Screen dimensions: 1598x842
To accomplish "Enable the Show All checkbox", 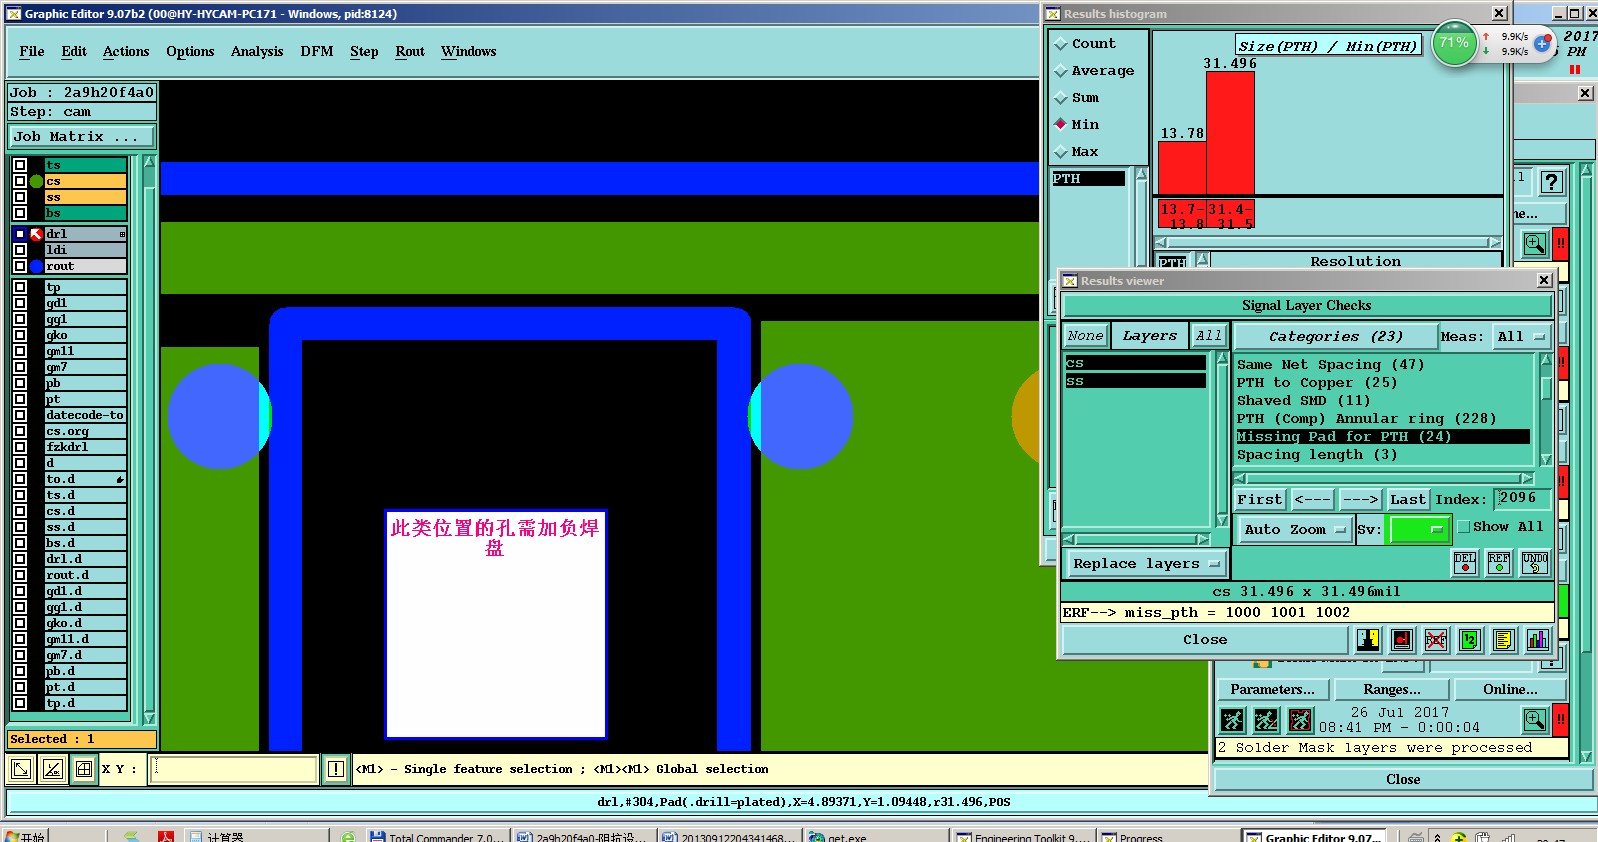I will [x=1464, y=527].
